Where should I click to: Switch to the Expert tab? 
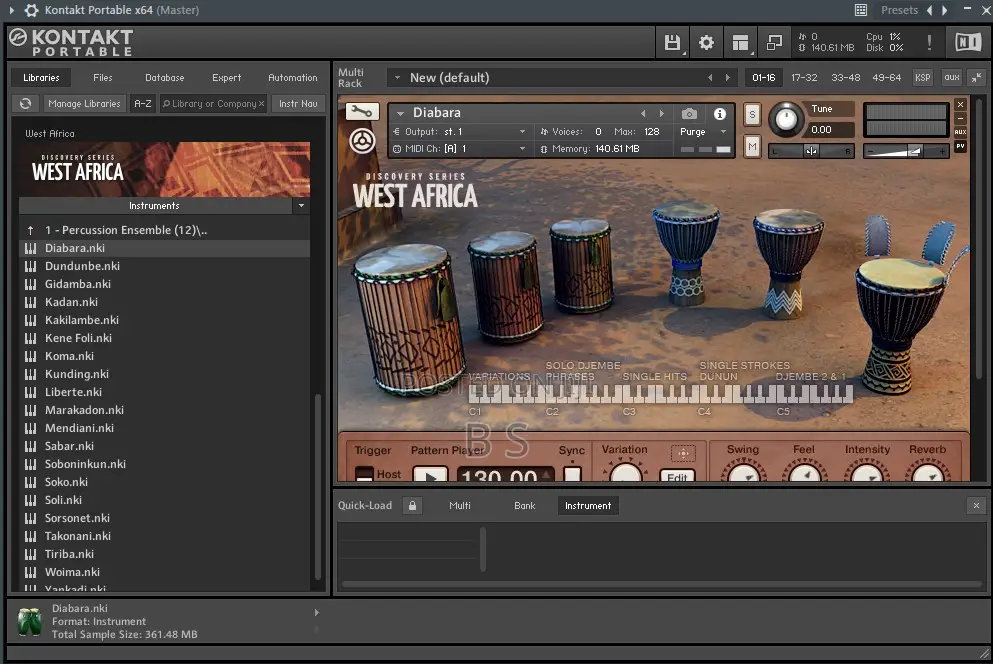tap(227, 77)
